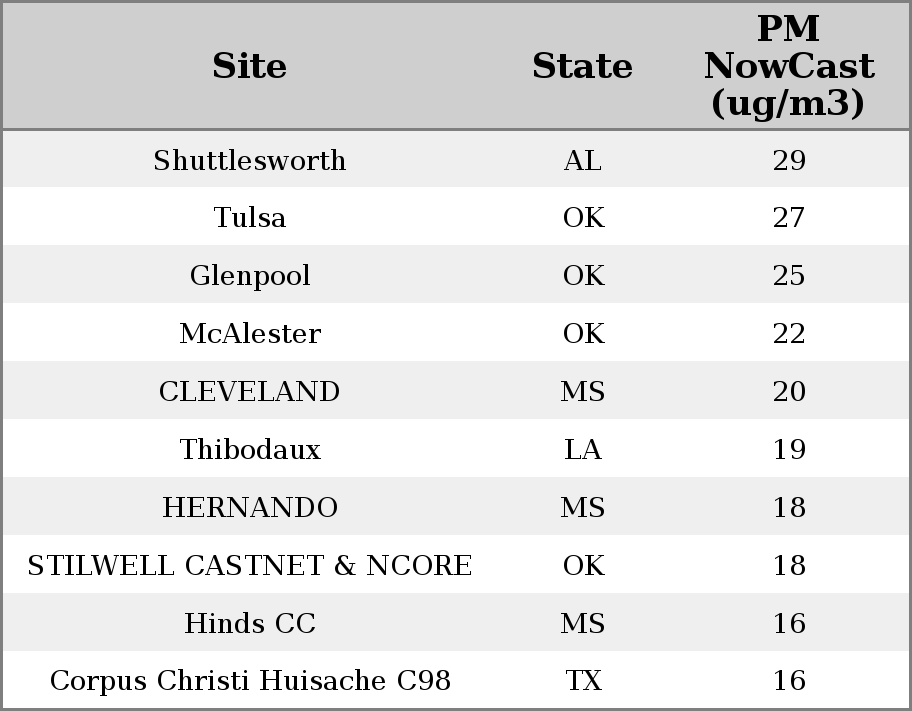The width and height of the screenshot is (912, 711).
Task: Select the PM value 29
Action: pyautogui.click(x=789, y=160)
